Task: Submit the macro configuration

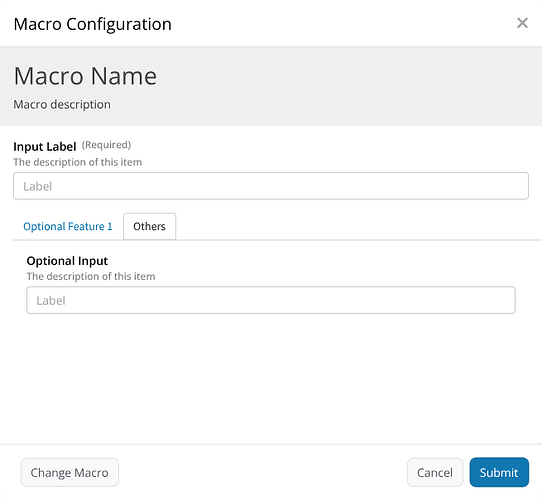Action: click(x=499, y=472)
